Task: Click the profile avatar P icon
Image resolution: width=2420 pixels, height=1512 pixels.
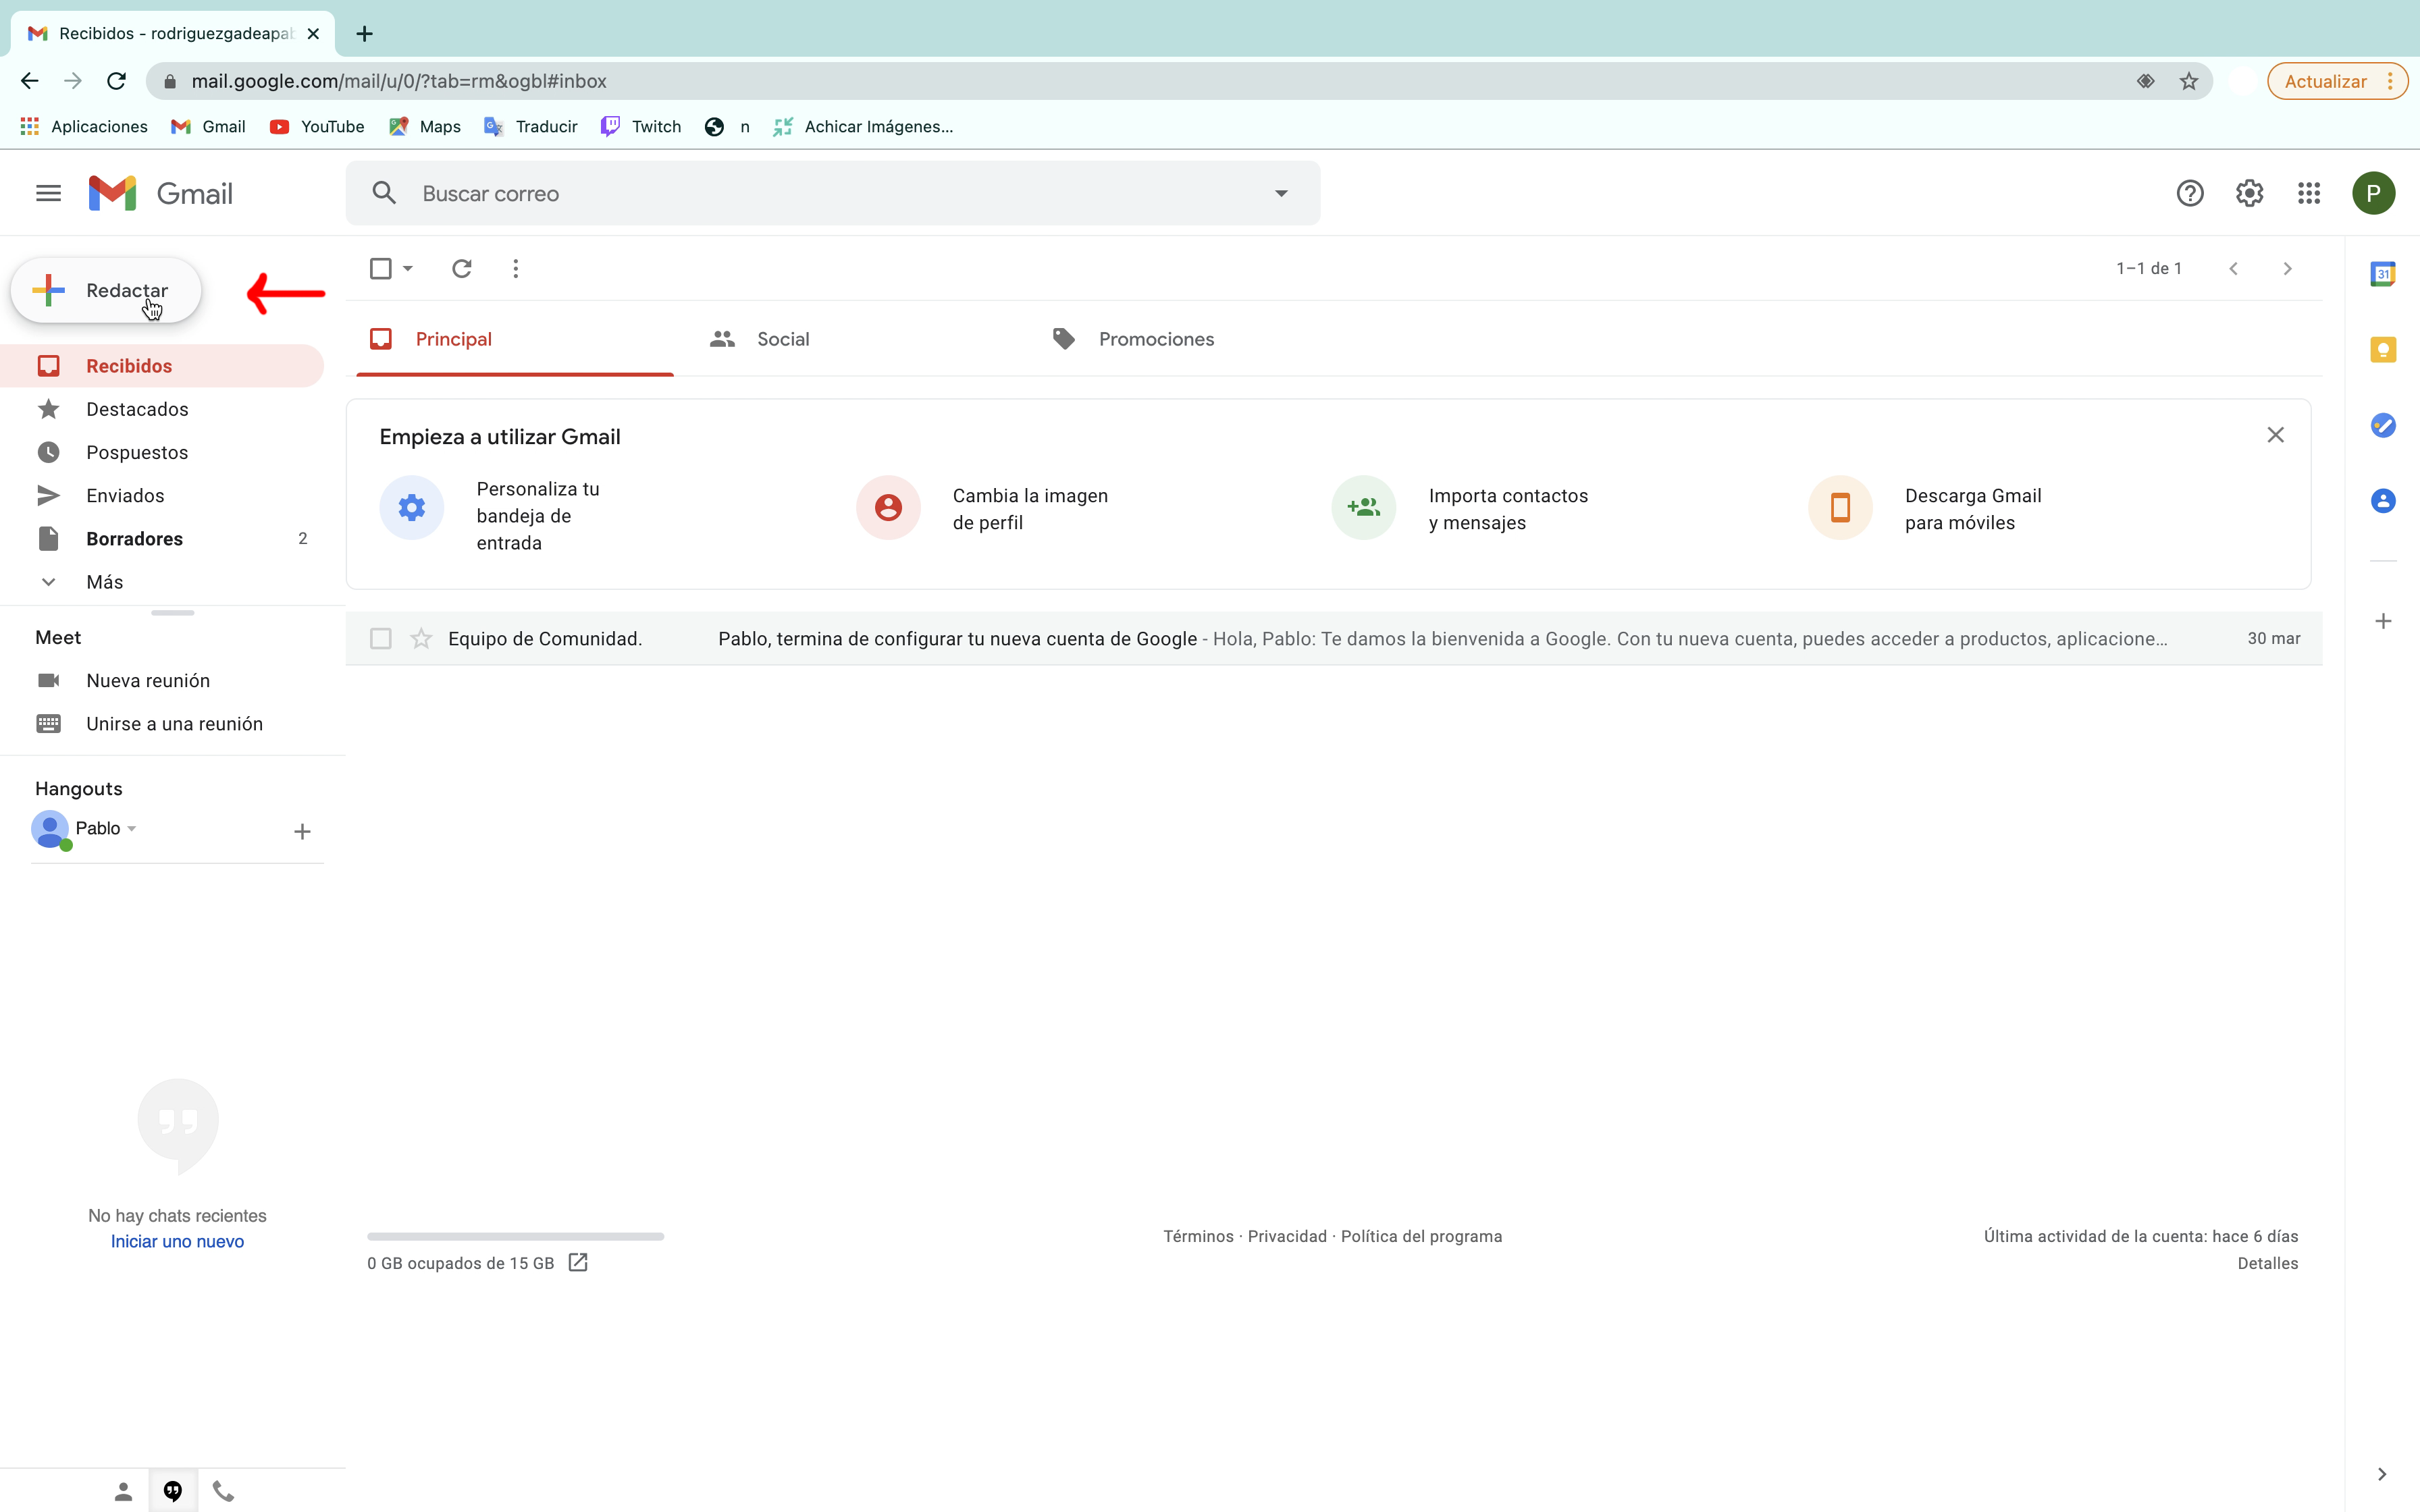Action: click(2373, 192)
